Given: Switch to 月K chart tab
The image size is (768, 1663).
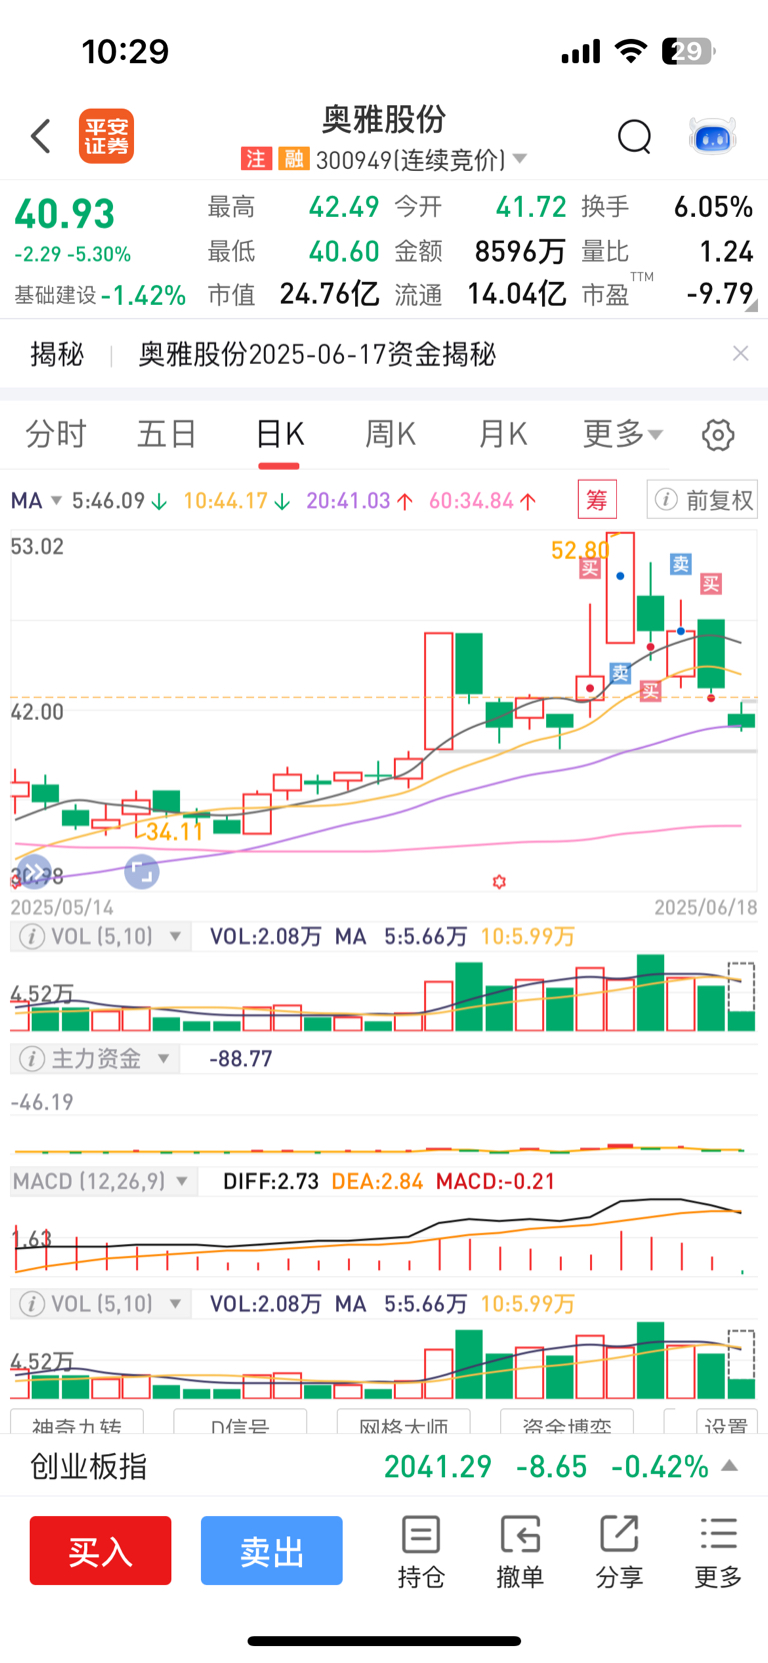Looking at the screenshot, I should click(x=502, y=434).
